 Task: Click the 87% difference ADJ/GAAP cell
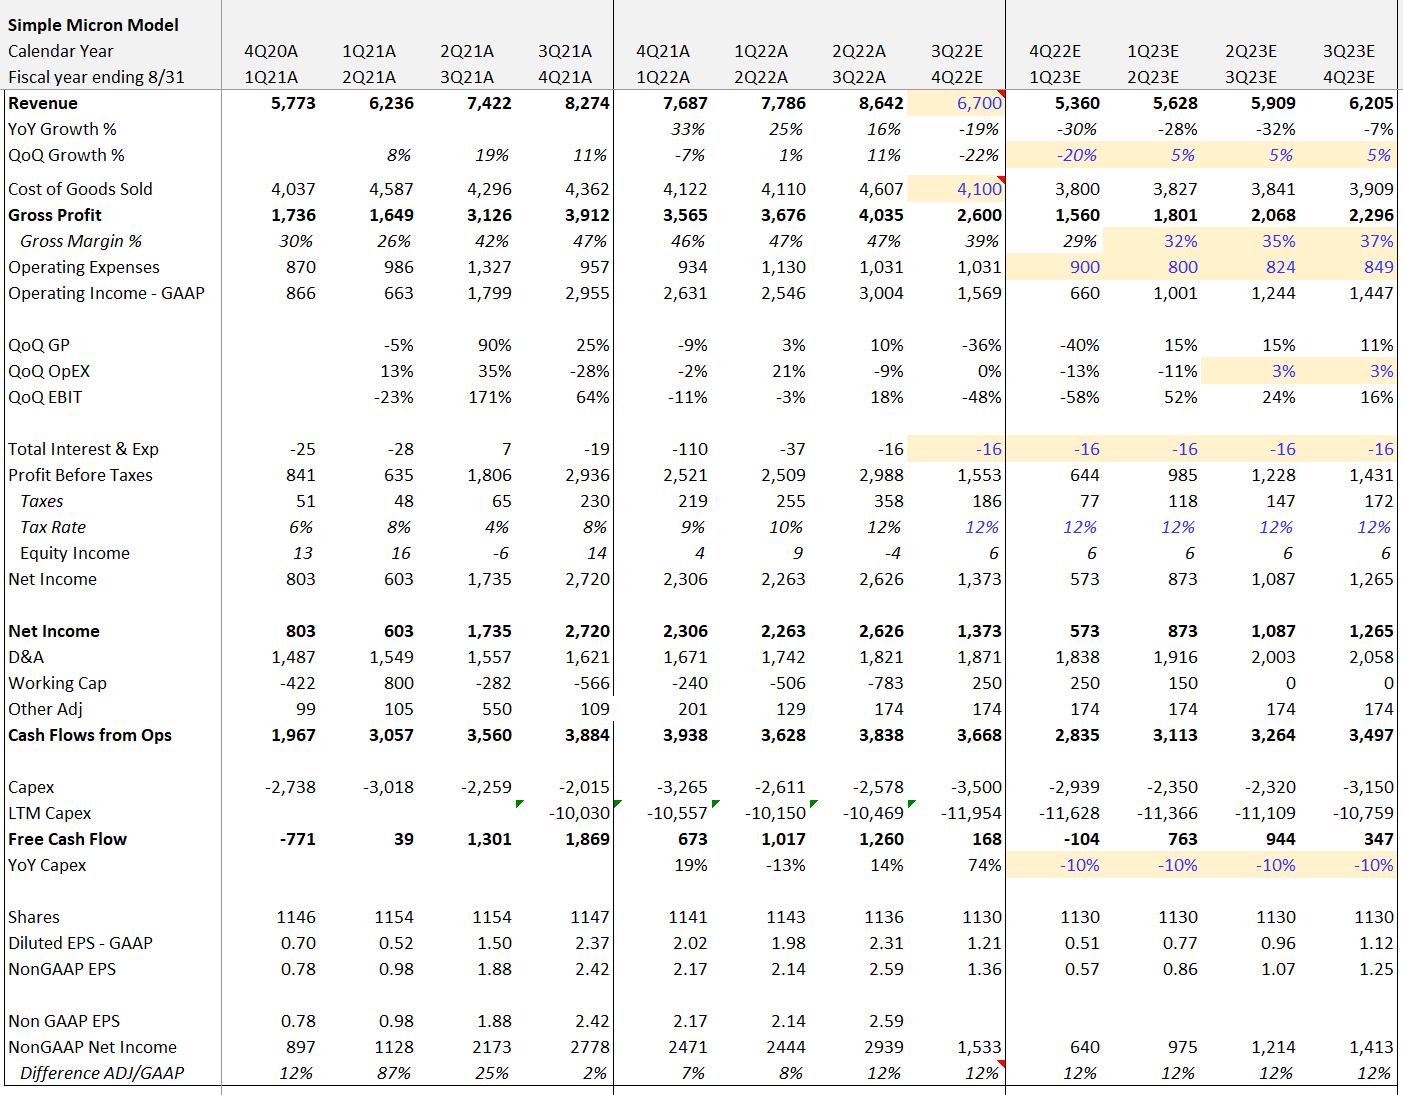click(394, 1073)
